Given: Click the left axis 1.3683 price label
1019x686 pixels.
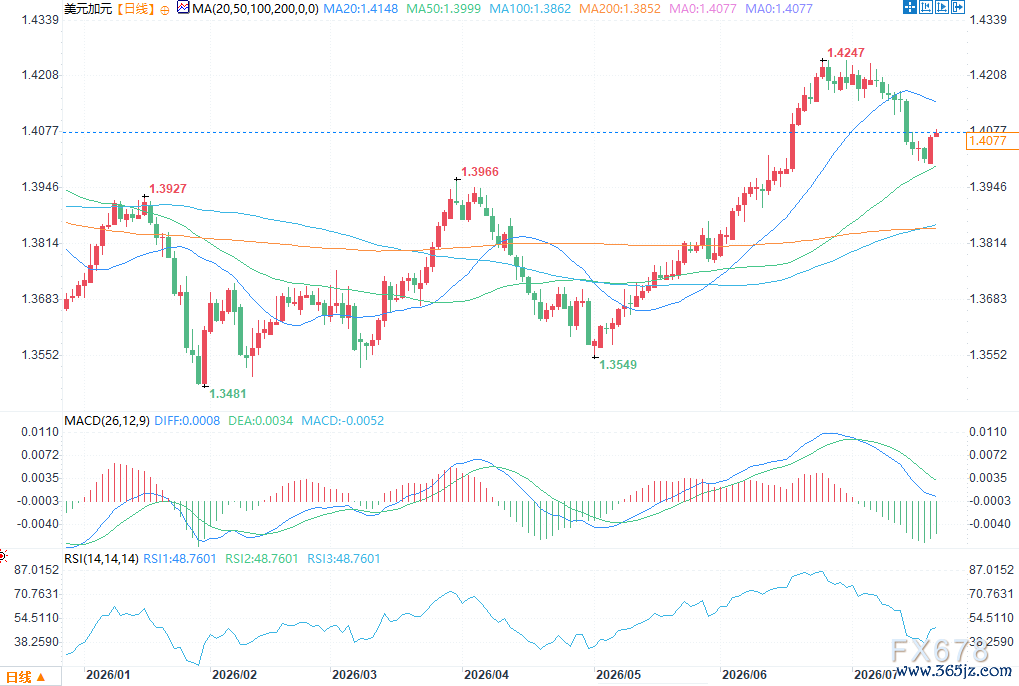Looking at the screenshot, I should [40, 299].
